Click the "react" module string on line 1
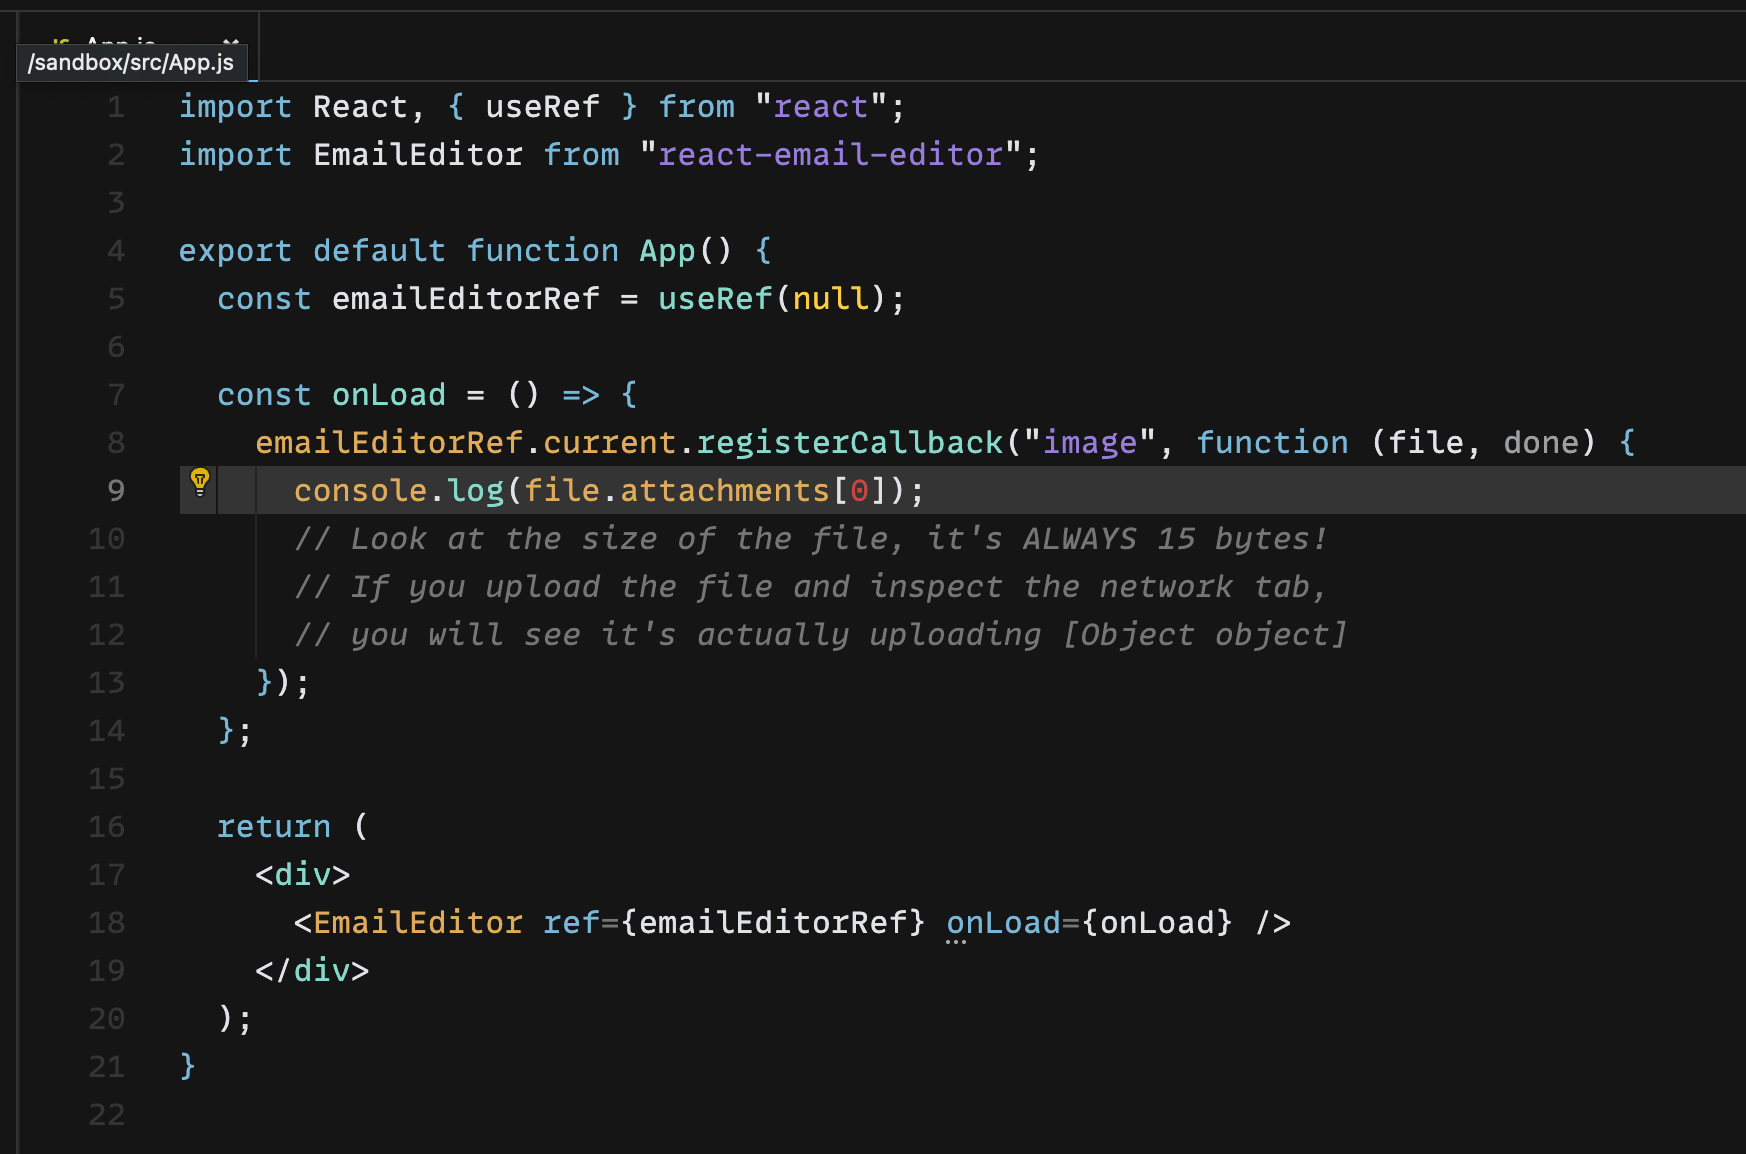1746x1154 pixels. [821, 107]
